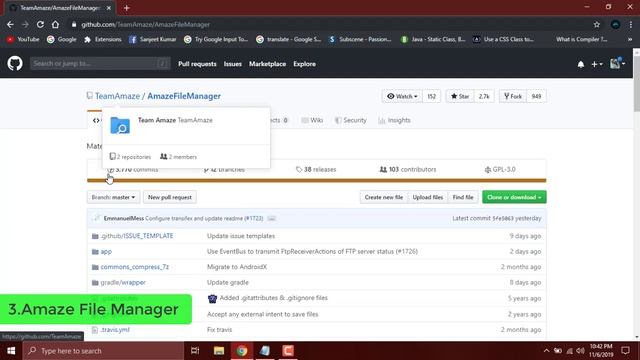Image resolution: width=640 pixels, height=360 pixels.
Task: Click the browser address bar
Action: click(x=332, y=24)
